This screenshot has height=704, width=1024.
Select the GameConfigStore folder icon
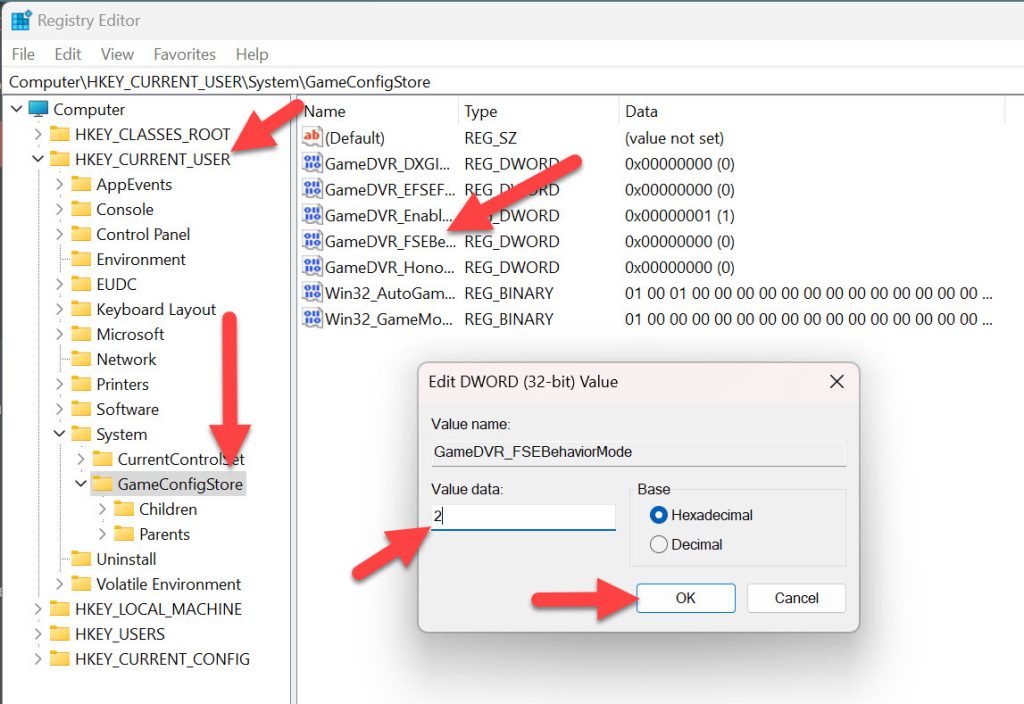tap(106, 484)
